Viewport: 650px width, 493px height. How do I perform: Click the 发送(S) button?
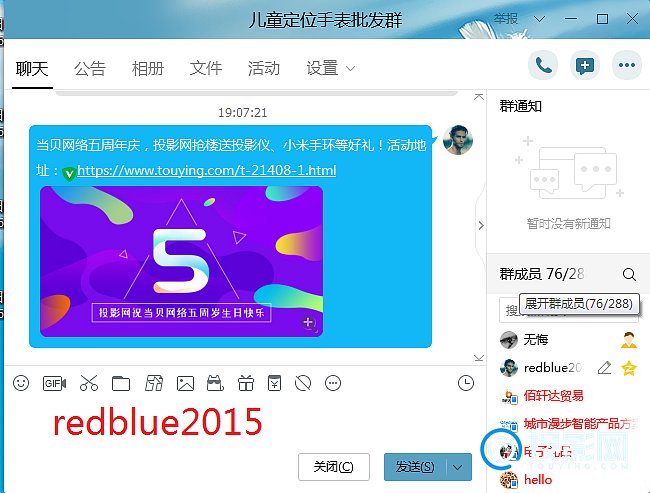tap(415, 467)
